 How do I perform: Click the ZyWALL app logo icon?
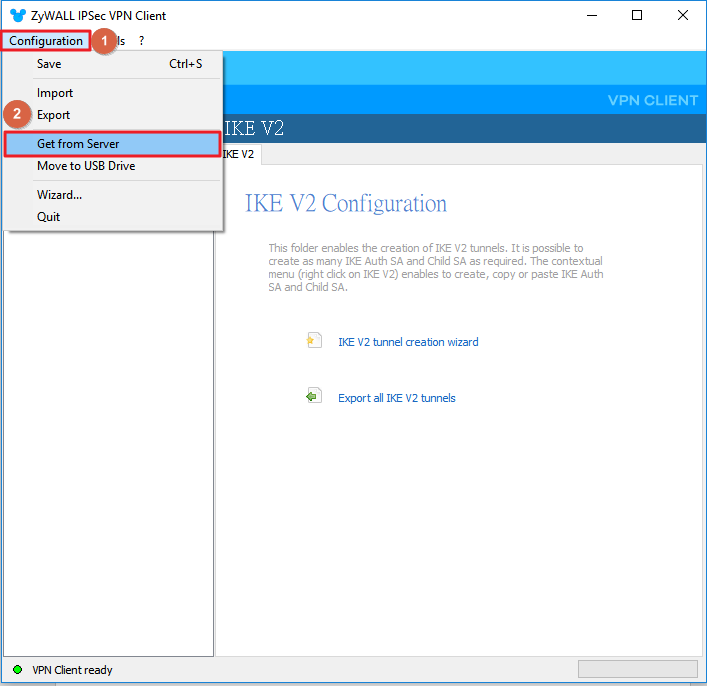18,15
